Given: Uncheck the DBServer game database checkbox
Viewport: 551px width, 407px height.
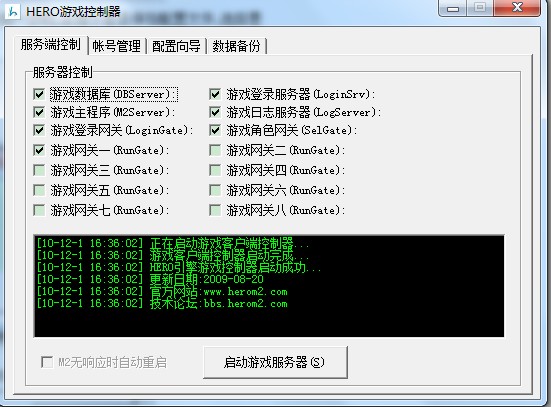Looking at the screenshot, I should coord(39,94).
